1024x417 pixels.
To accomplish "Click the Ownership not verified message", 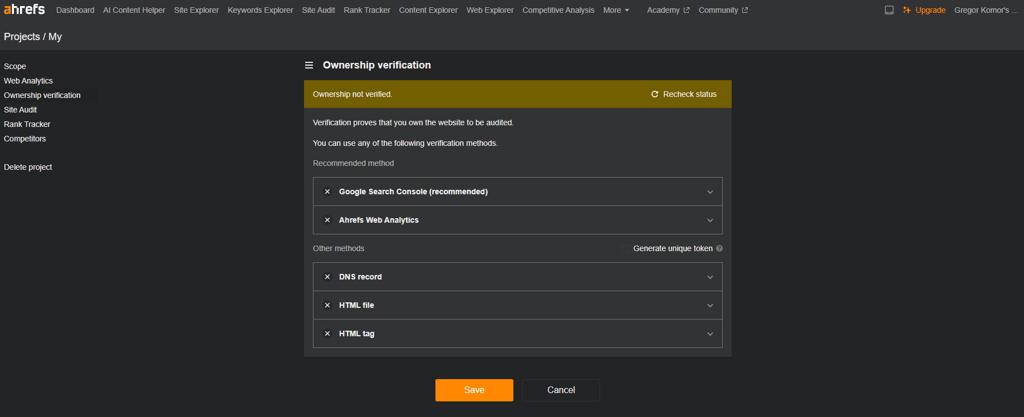I will 353,95.
